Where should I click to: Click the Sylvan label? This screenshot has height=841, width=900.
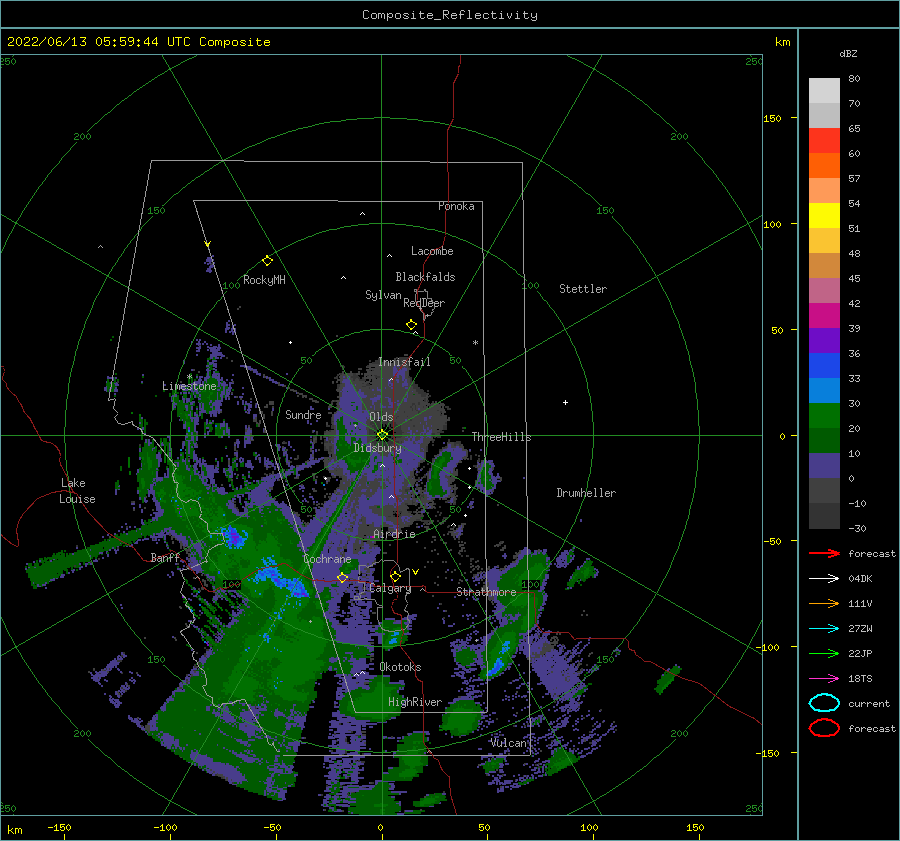pyautogui.click(x=383, y=294)
